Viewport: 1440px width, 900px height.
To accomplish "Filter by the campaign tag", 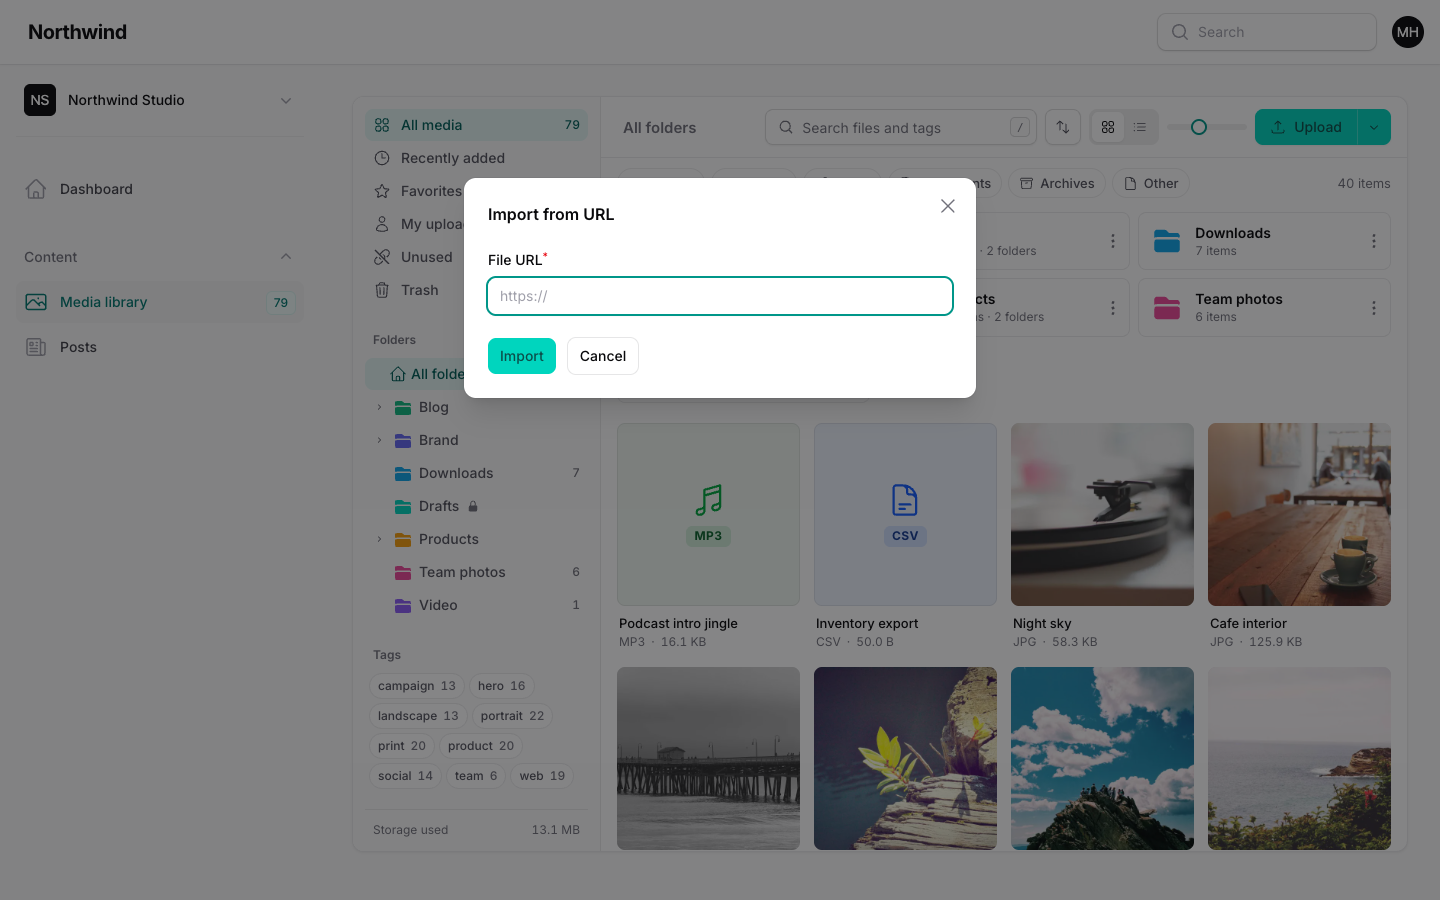I will pyautogui.click(x=417, y=686).
